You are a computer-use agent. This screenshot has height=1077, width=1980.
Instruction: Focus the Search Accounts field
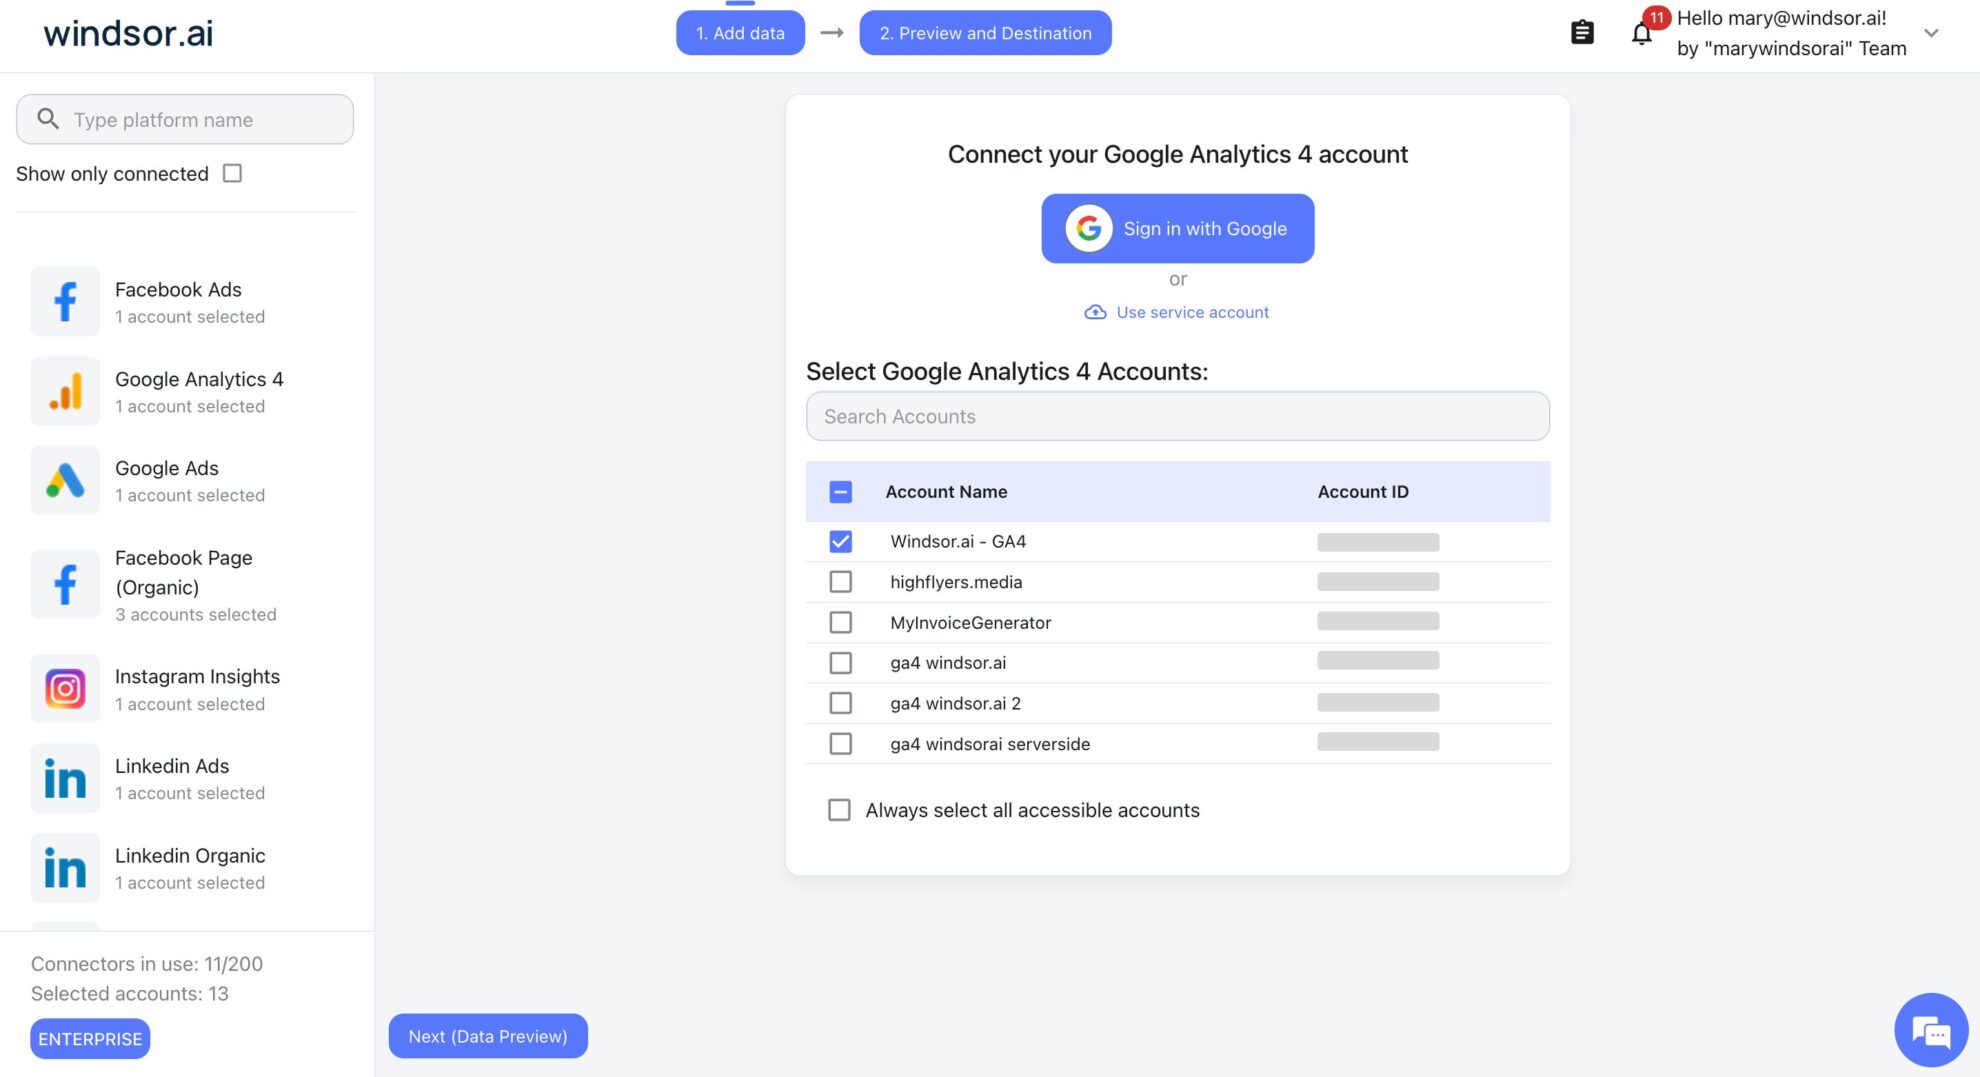[x=1178, y=416]
